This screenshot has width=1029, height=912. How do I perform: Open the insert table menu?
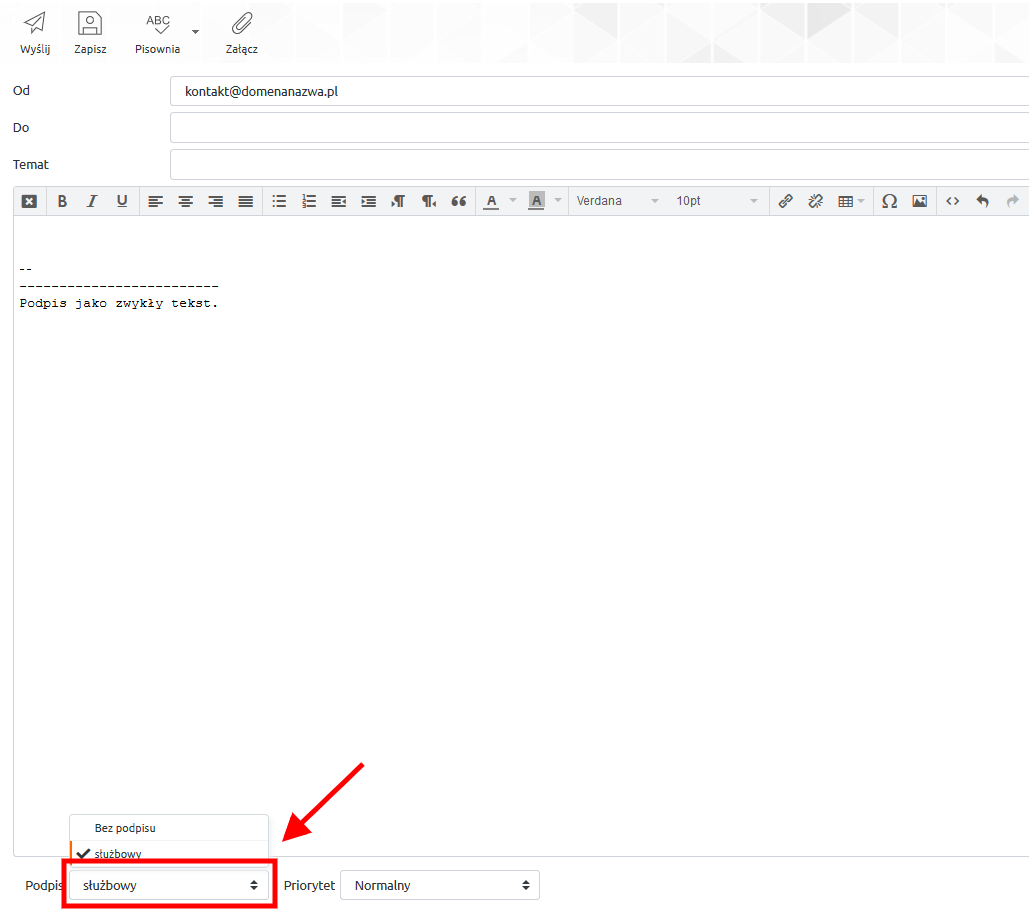[851, 201]
